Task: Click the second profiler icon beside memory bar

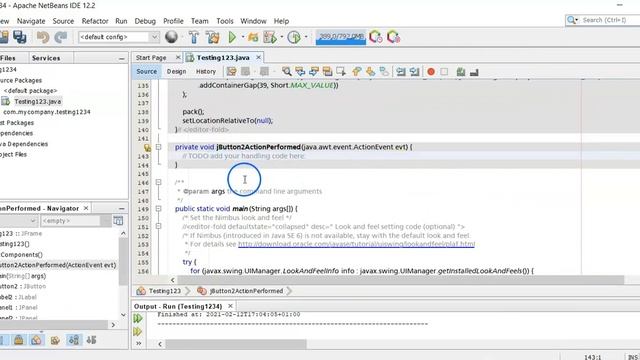Action: click(393, 37)
